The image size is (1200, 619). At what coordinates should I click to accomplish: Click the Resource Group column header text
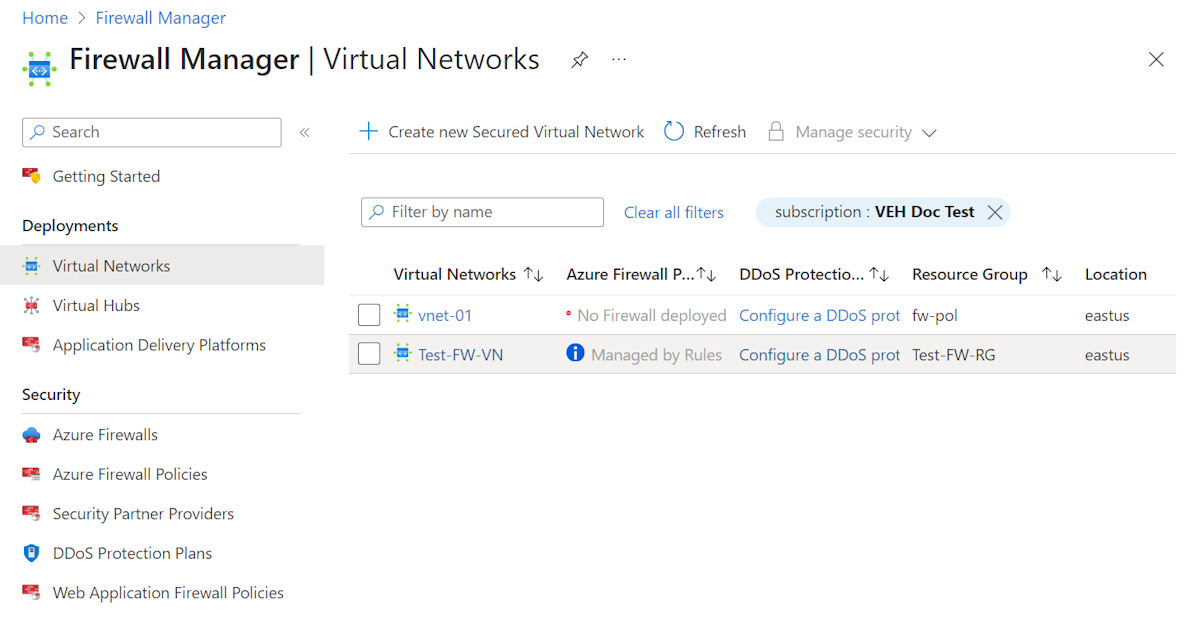(x=970, y=274)
